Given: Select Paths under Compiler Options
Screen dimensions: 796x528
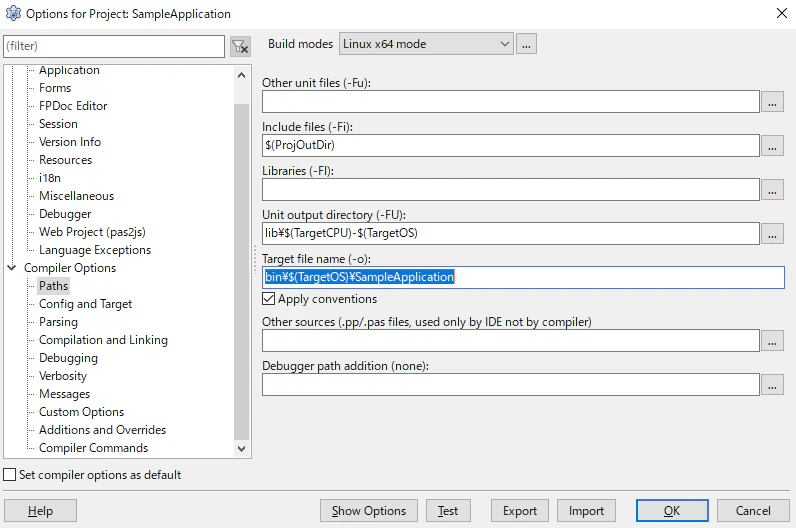Looking at the screenshot, I should click(53, 286).
